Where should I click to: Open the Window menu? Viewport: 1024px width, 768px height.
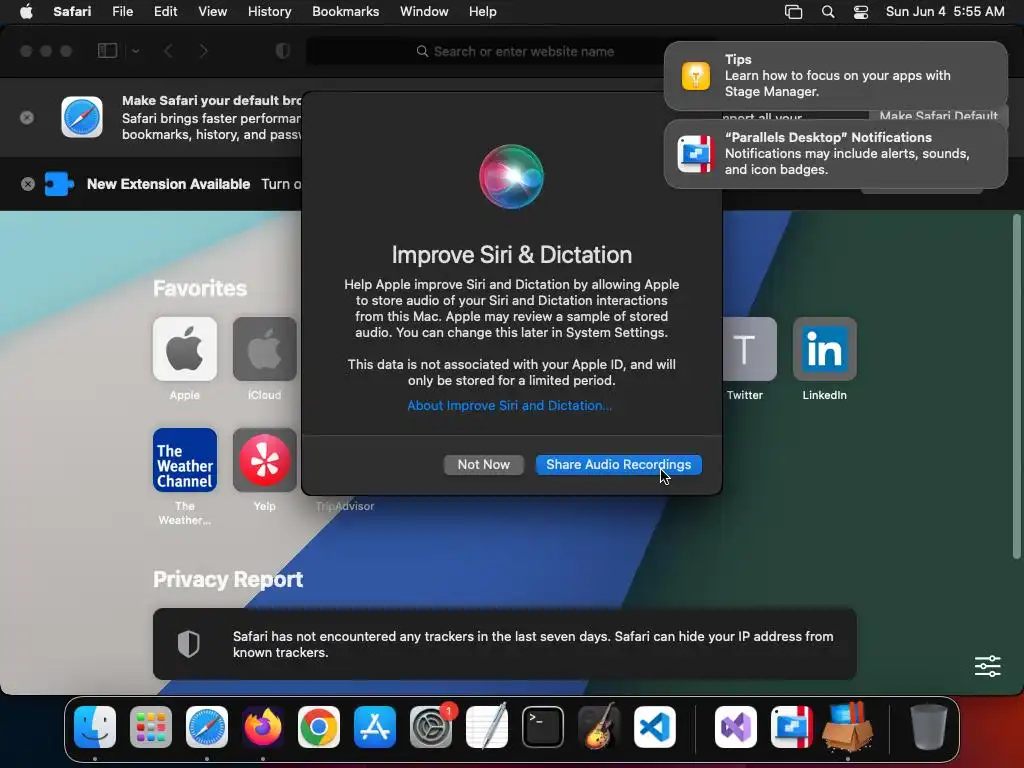(424, 11)
